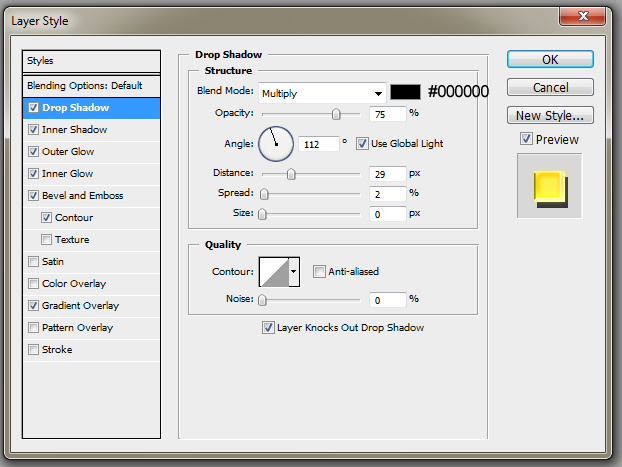Uncheck the Inner Shadow checkbox
Image resolution: width=622 pixels, height=467 pixels.
pyautogui.click(x=33, y=129)
